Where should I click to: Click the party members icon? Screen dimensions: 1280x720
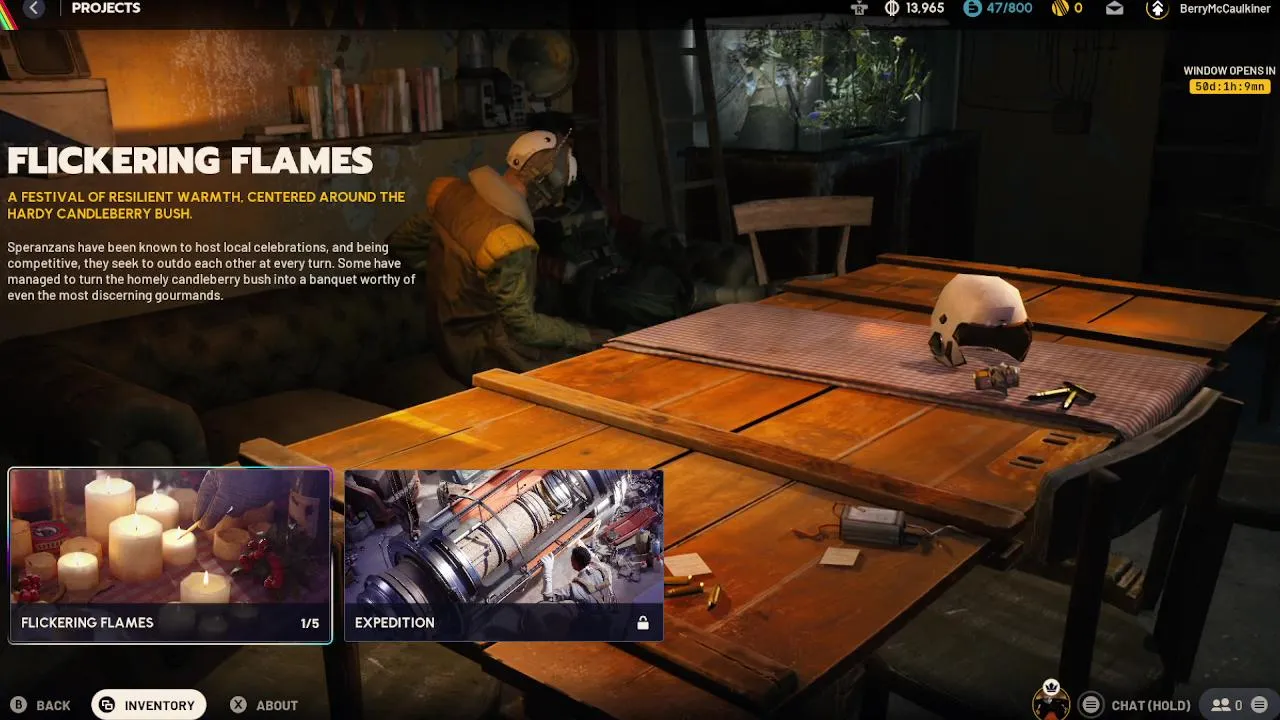click(1220, 705)
